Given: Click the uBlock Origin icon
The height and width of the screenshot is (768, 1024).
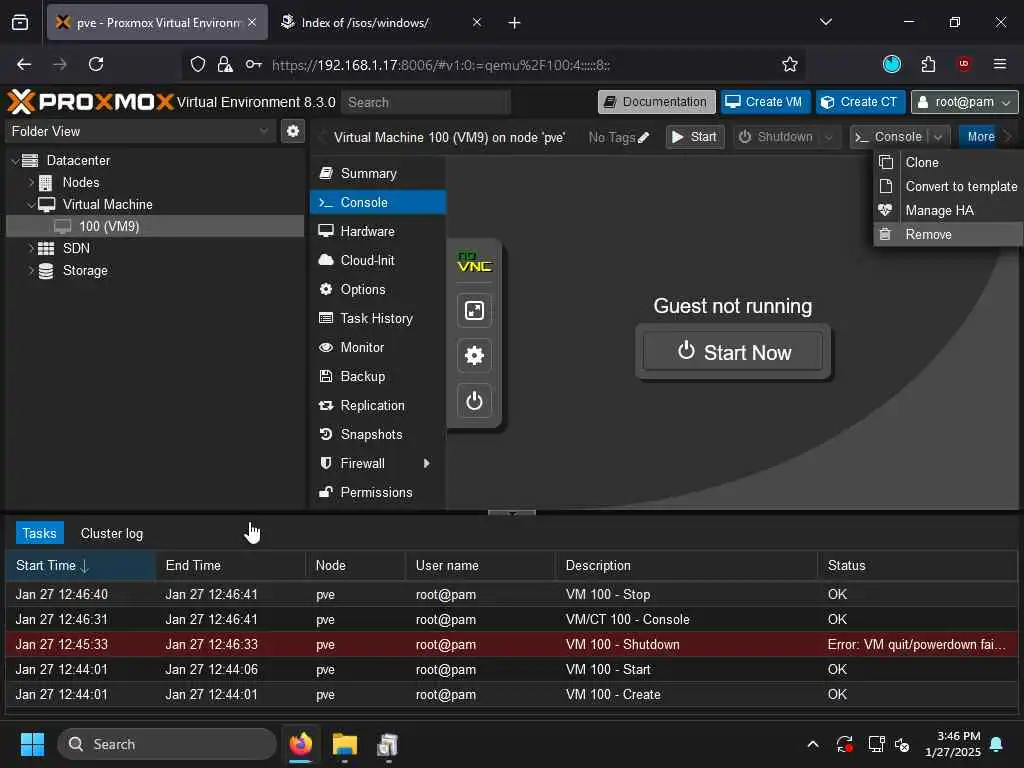Looking at the screenshot, I should coord(963,64).
